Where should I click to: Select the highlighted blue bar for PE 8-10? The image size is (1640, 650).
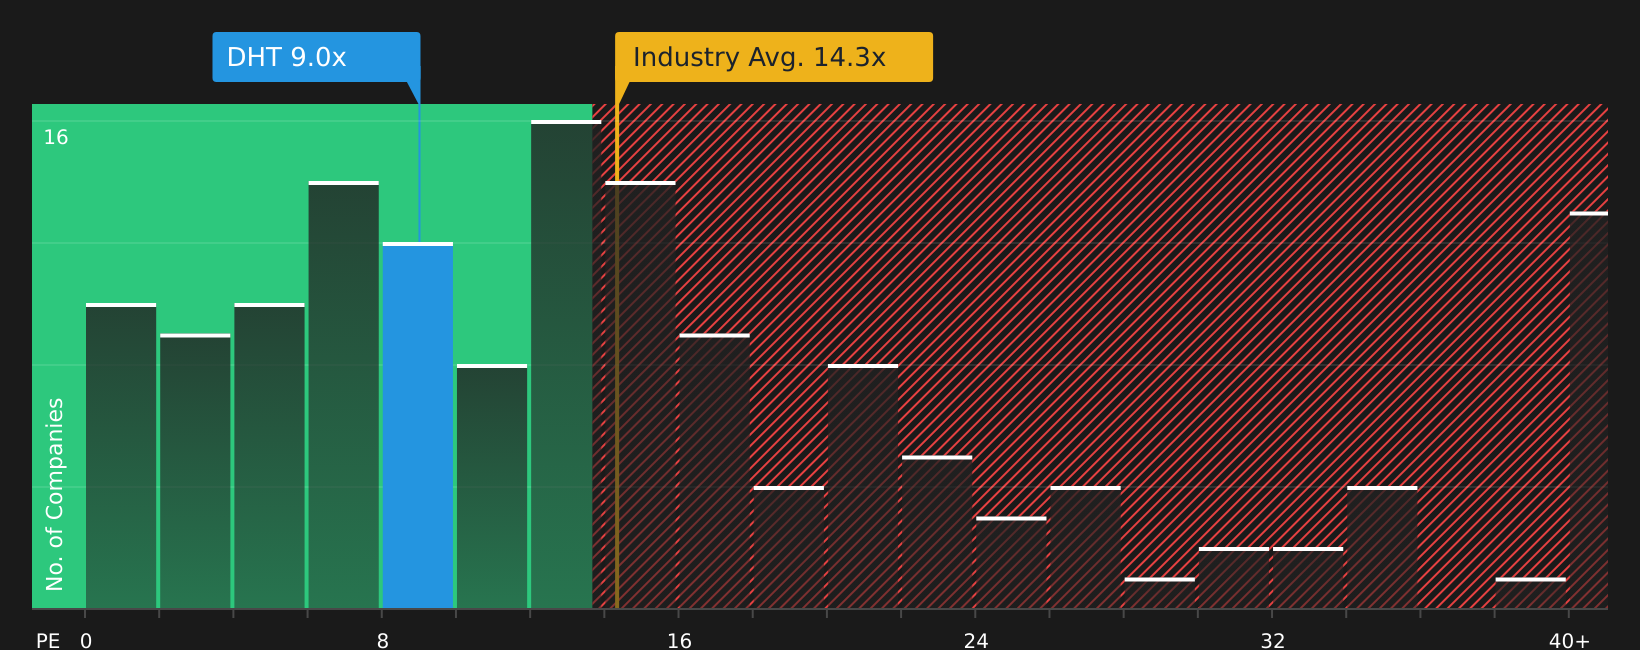418,425
